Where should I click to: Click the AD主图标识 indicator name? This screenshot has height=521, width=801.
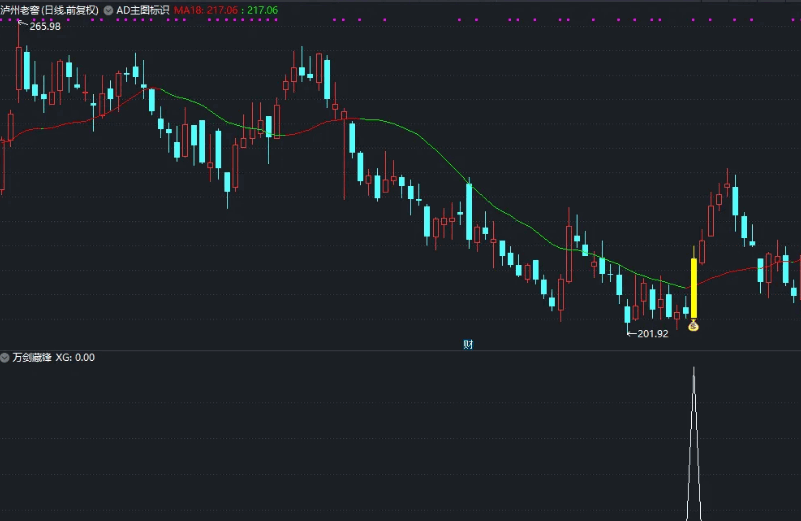click(x=143, y=10)
